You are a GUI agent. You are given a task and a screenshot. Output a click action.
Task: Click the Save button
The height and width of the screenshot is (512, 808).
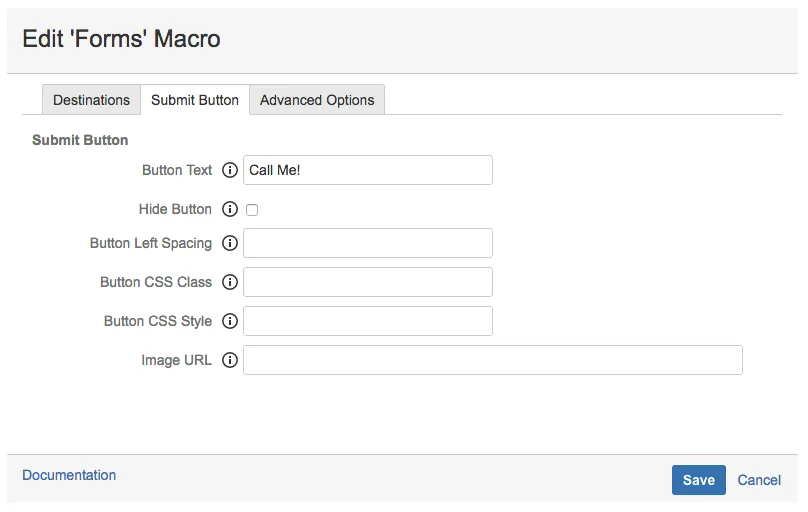click(x=698, y=480)
